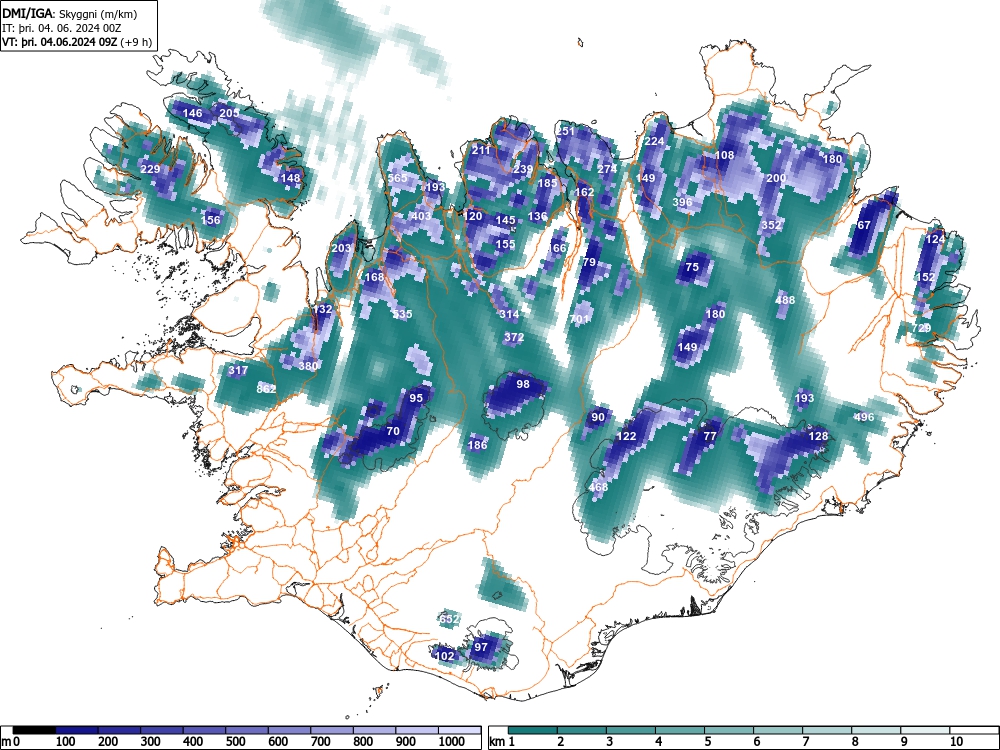
Task: Click the visibility value 224 on the map
Action: point(654,141)
